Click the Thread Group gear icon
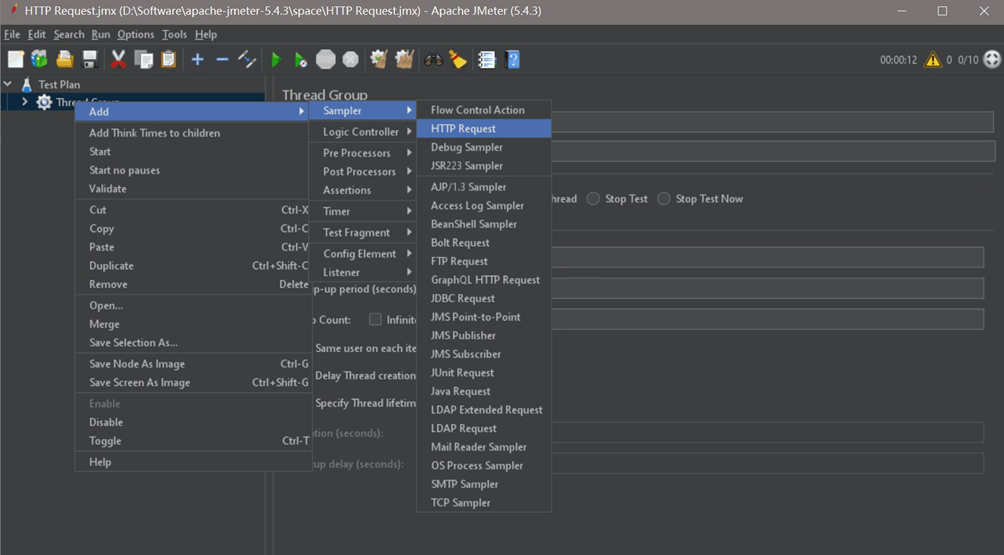 [44, 102]
